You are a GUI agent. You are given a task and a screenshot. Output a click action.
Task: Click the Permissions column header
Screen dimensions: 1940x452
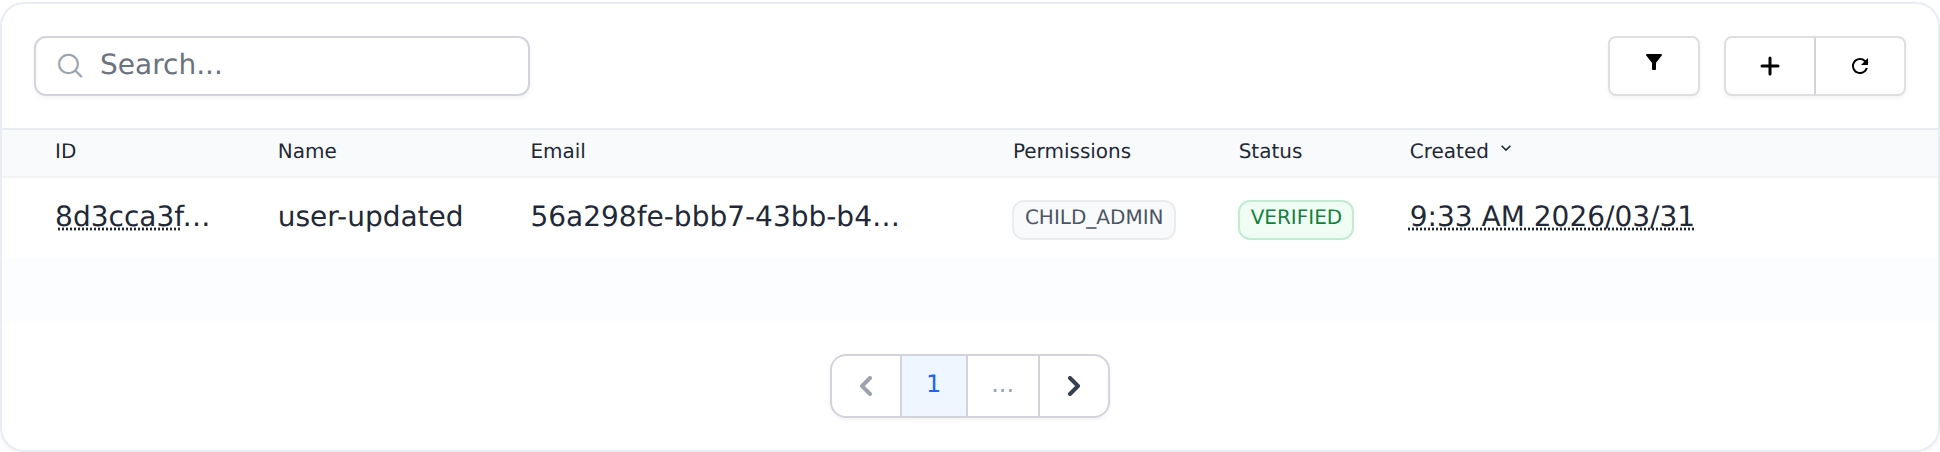pyautogui.click(x=1071, y=151)
